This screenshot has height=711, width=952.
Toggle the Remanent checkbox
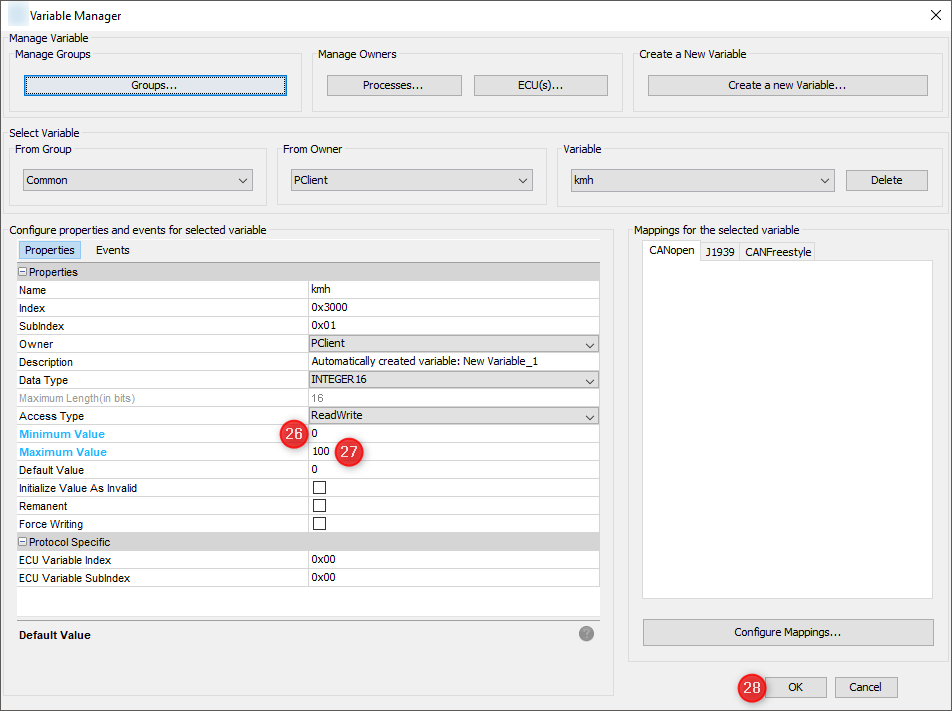pyautogui.click(x=320, y=506)
